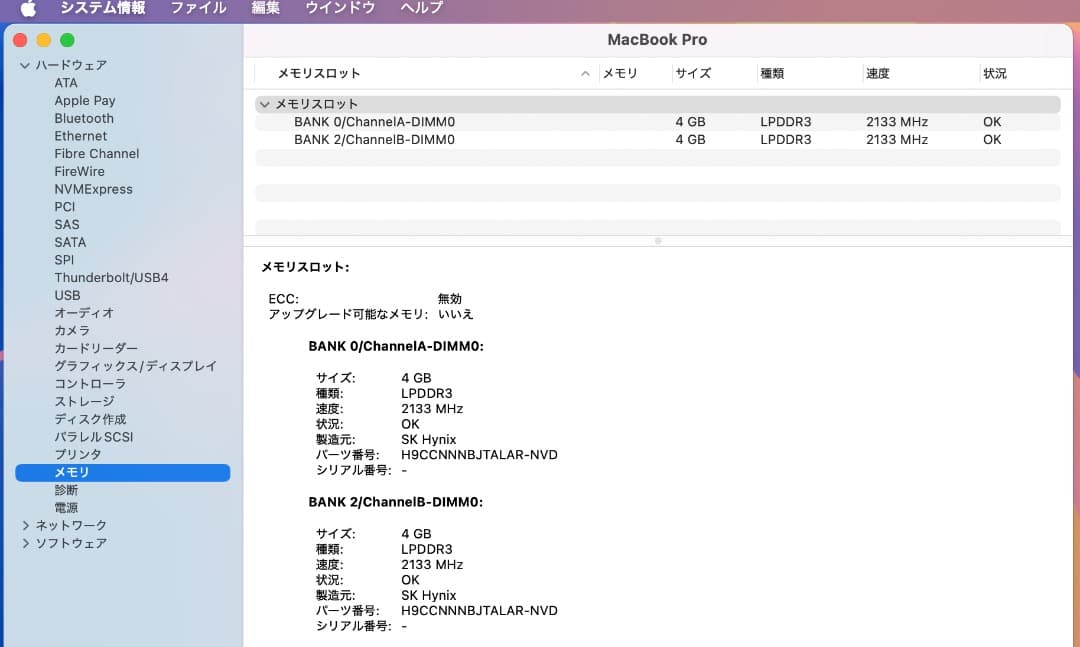
Task: Open the ファイル menu
Action: (x=198, y=9)
